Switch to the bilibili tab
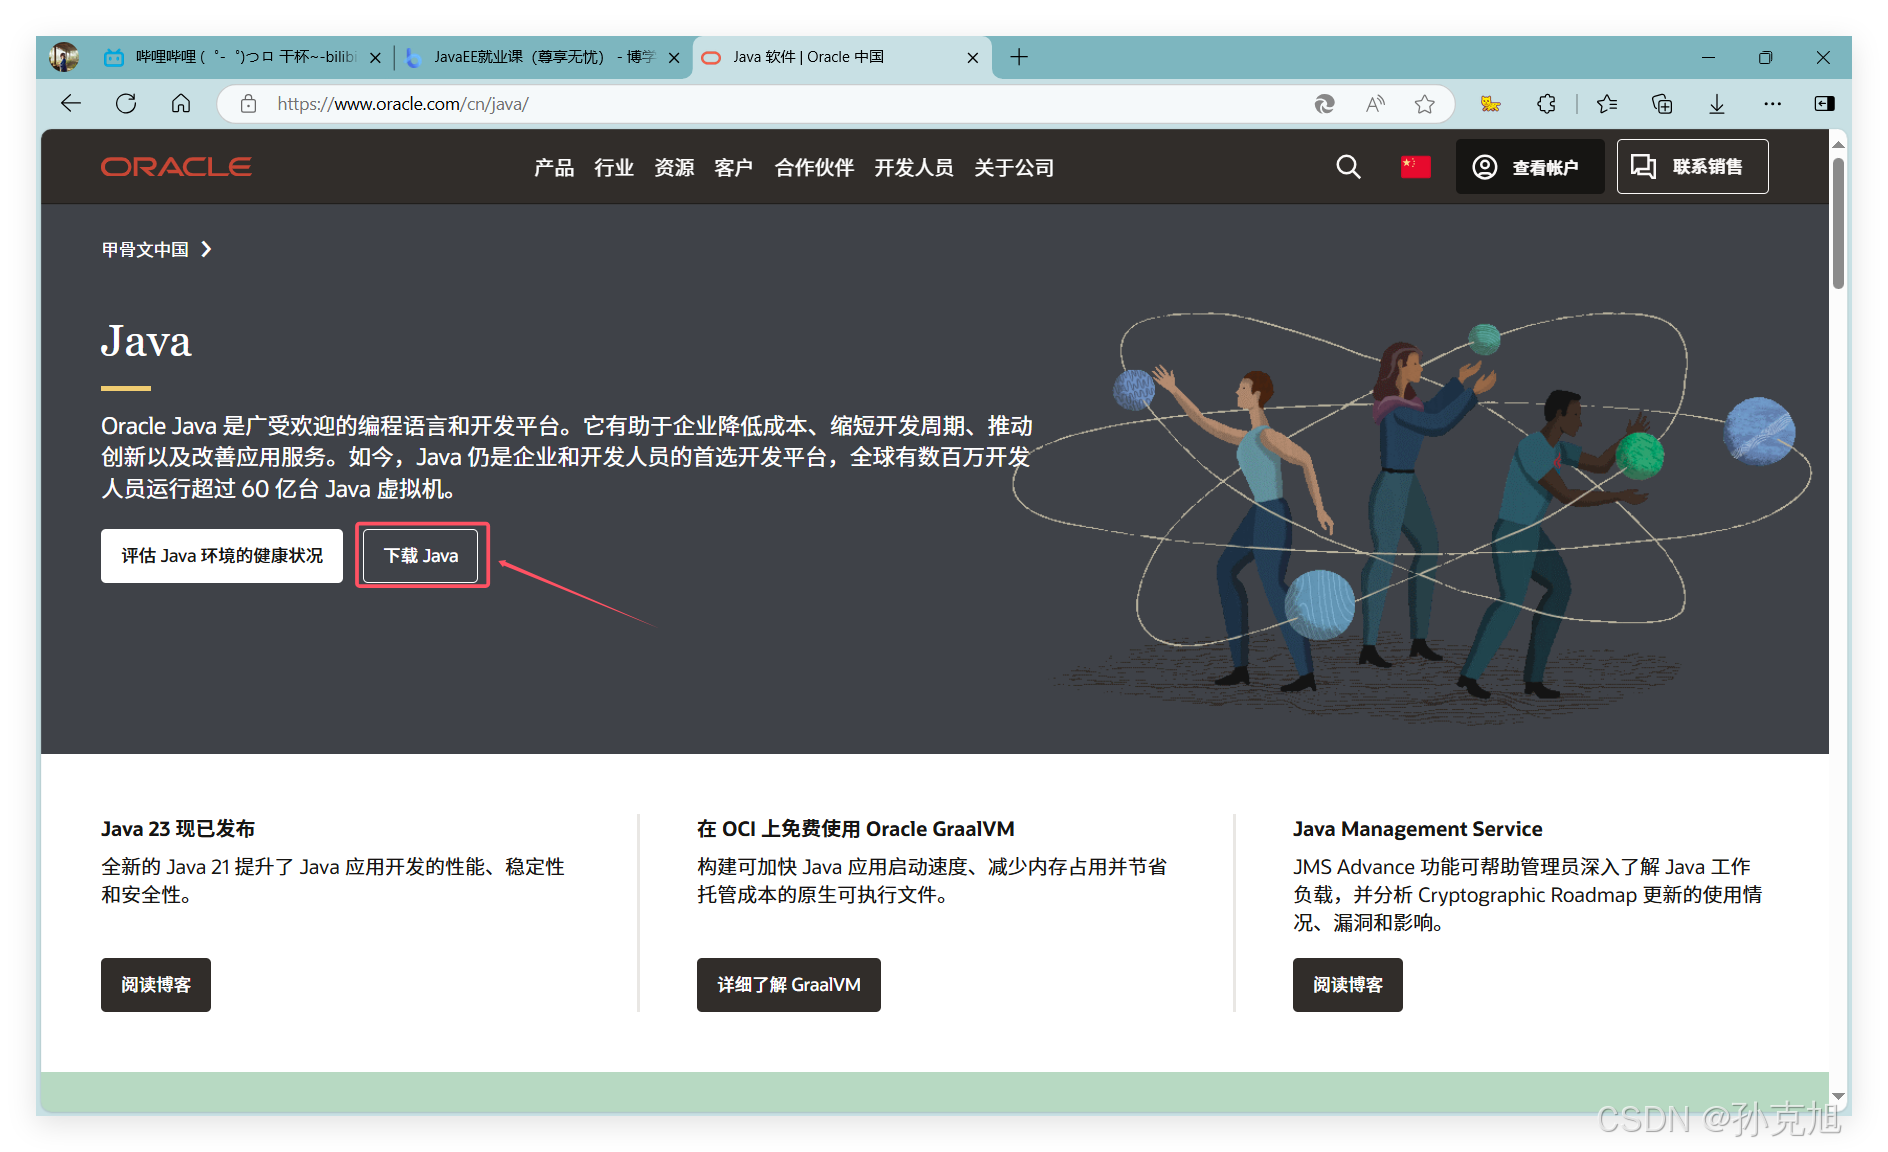1888x1152 pixels. [x=244, y=57]
